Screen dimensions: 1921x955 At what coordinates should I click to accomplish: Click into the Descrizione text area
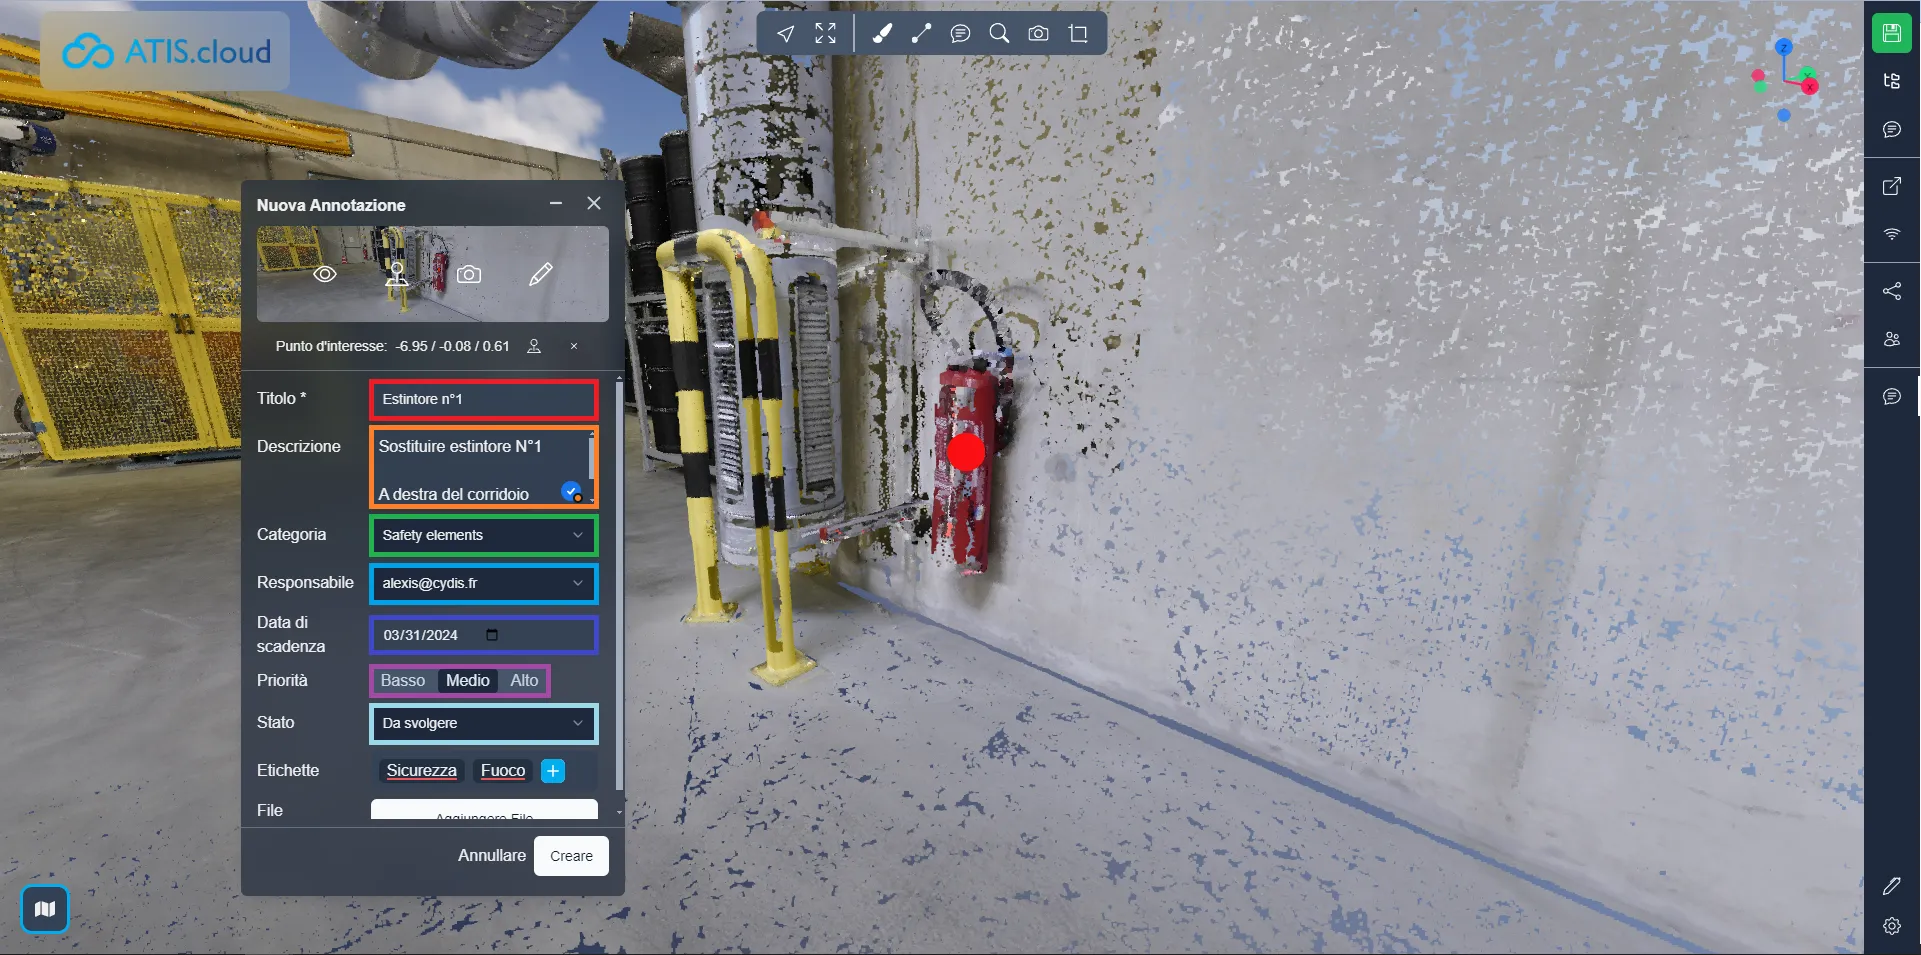tap(484, 468)
